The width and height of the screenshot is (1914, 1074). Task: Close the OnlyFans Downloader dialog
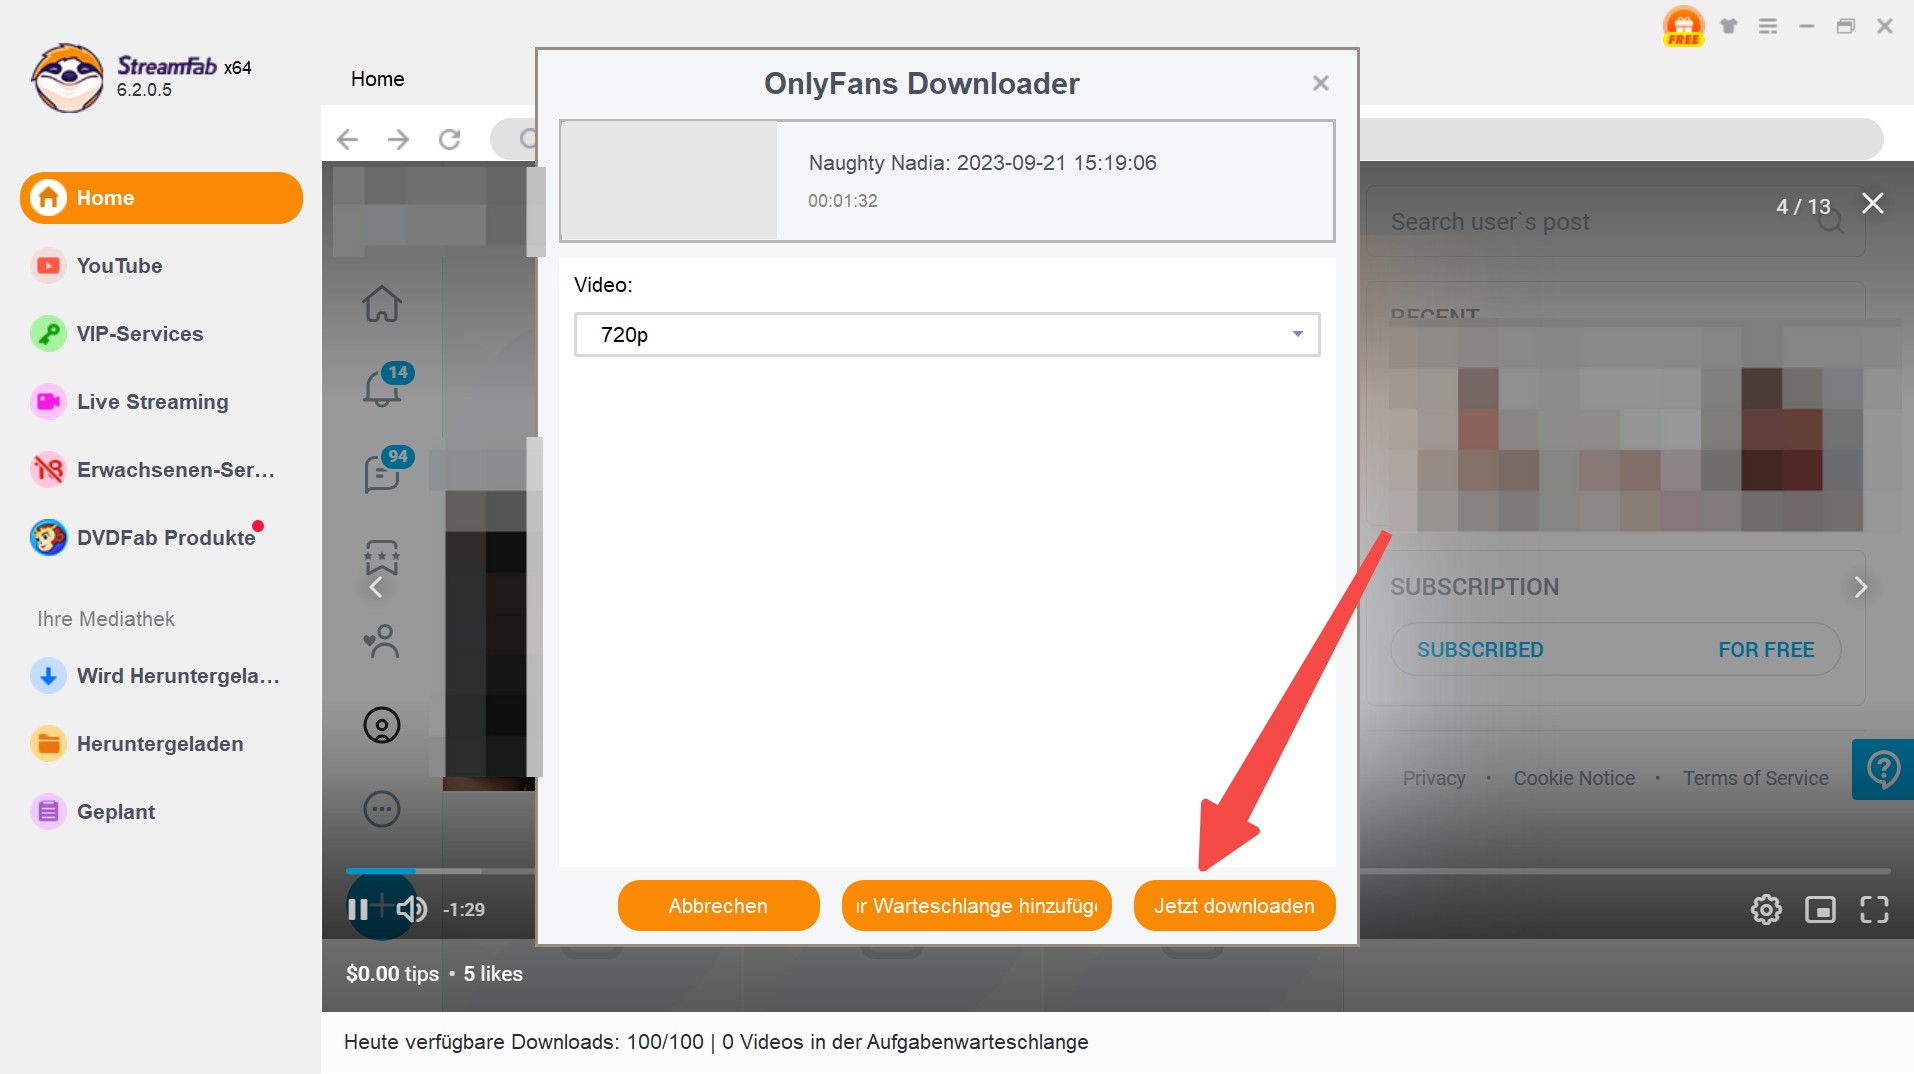pos(1321,83)
